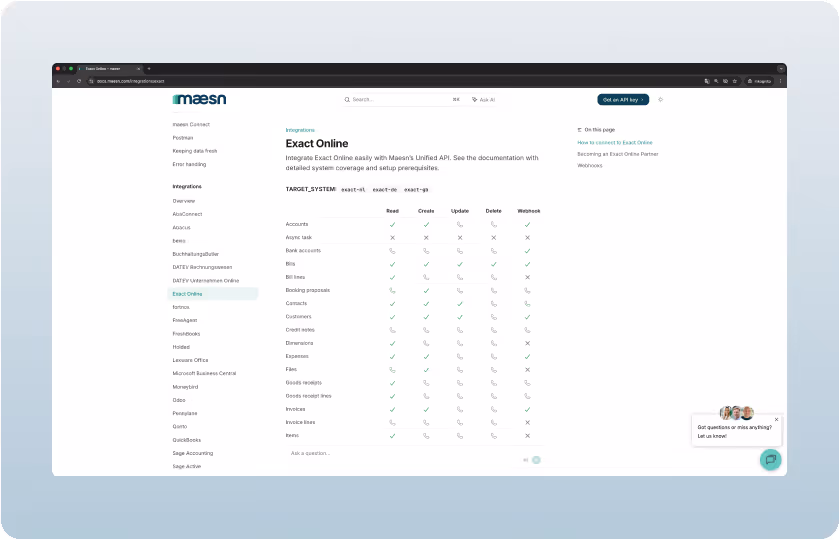Open 'Error handling' sidebar link
This screenshot has height=540, width=840.
[189, 164]
